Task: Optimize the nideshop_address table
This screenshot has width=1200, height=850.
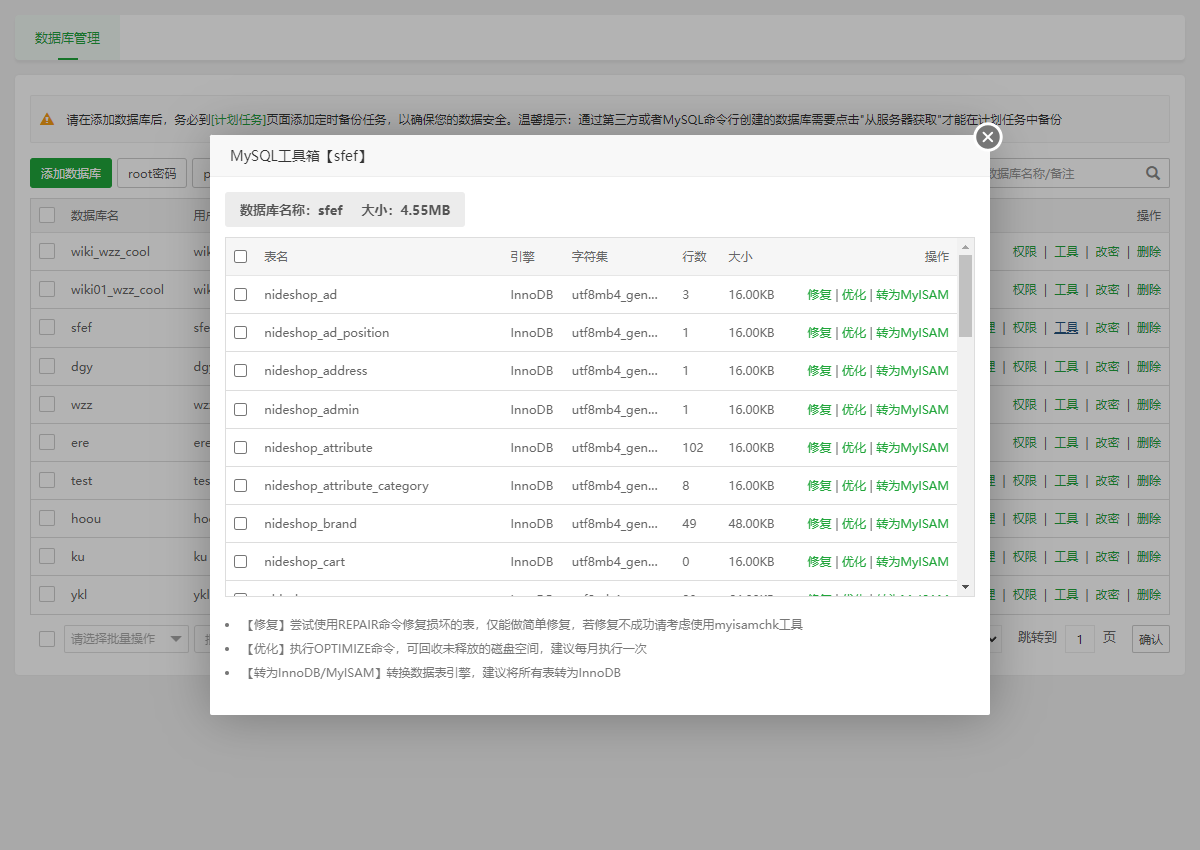Action: (853, 371)
